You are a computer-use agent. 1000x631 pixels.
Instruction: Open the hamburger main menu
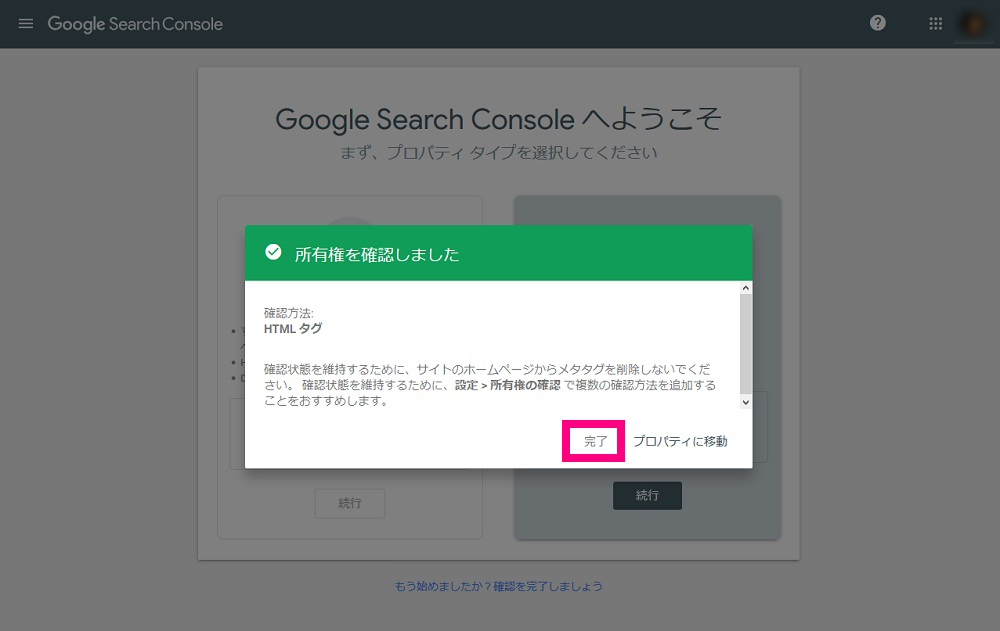[x=26, y=24]
